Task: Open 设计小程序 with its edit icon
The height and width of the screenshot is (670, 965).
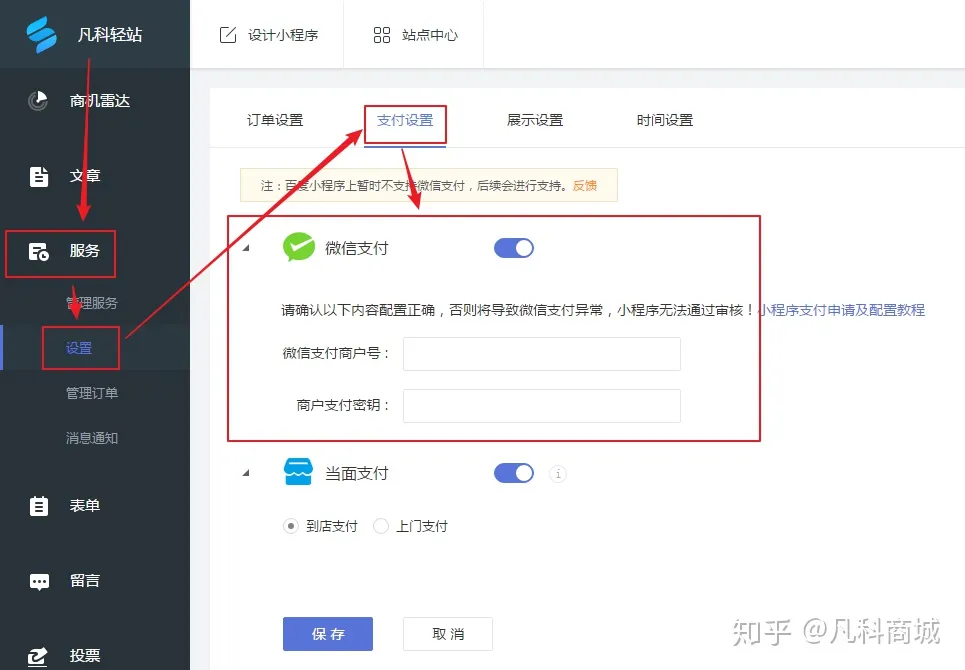Action: (x=228, y=33)
